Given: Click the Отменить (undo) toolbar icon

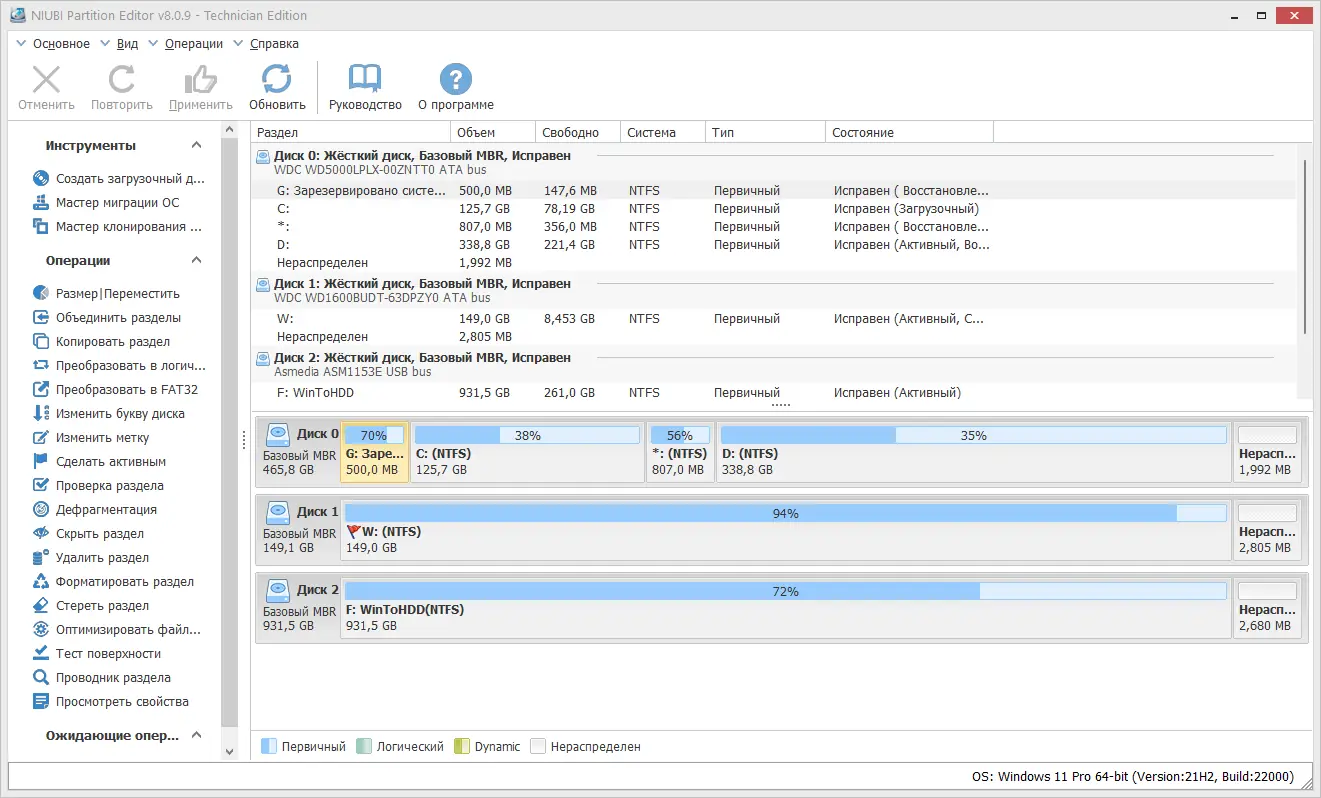Looking at the screenshot, I should (x=46, y=80).
